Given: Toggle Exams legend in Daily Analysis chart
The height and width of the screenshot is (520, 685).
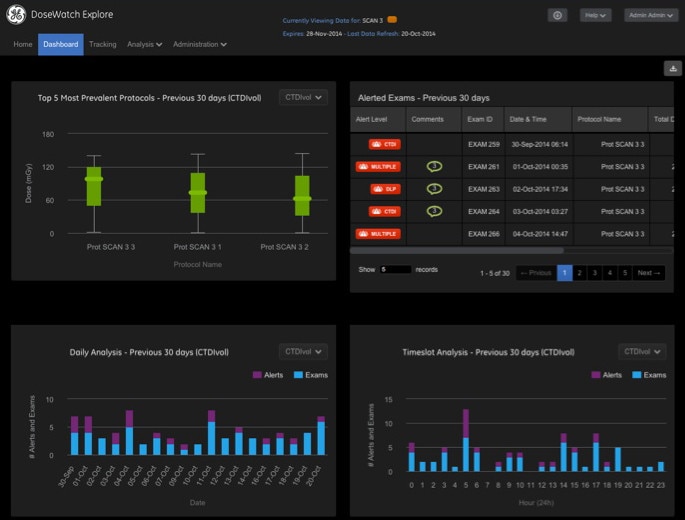Looking at the screenshot, I should tap(311, 375).
